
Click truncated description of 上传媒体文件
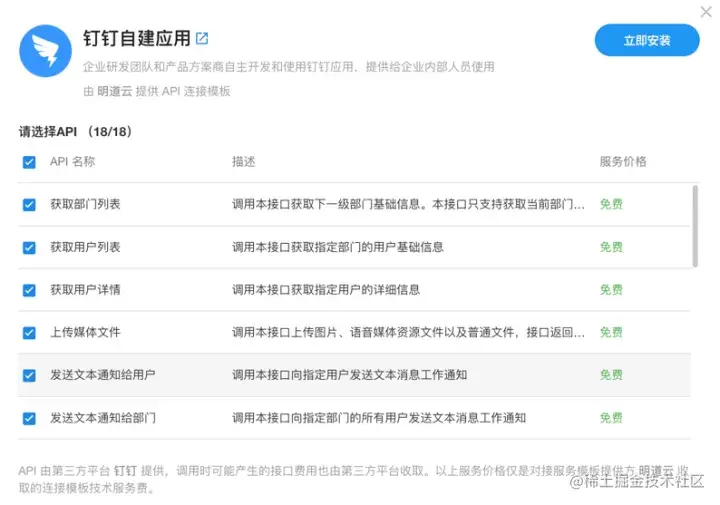tap(408, 332)
